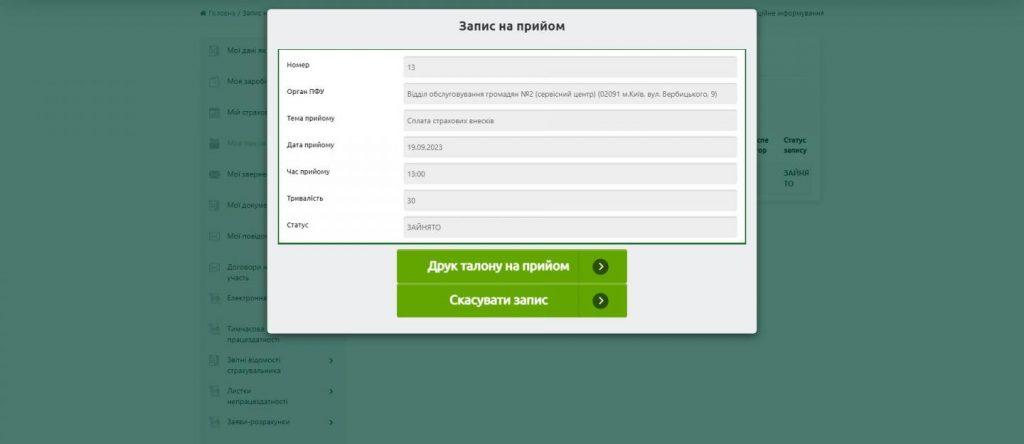This screenshot has width=1024, height=444.
Task: Click the icon beside "Мої дані" in sidebar
Action: point(214,51)
